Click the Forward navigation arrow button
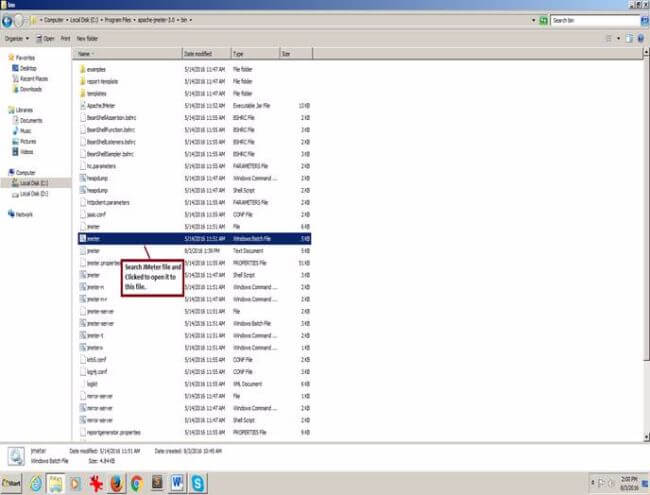 18,20
